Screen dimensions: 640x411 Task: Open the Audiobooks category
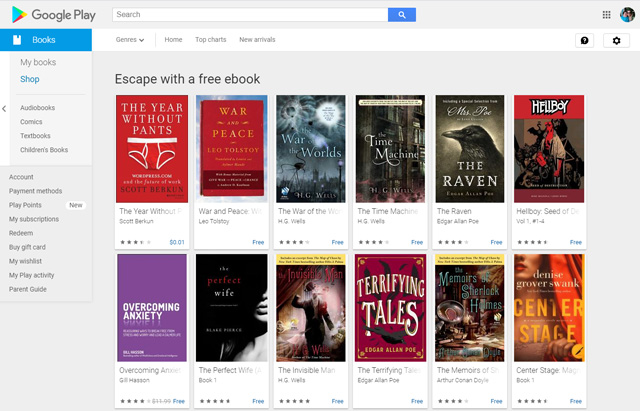point(38,108)
